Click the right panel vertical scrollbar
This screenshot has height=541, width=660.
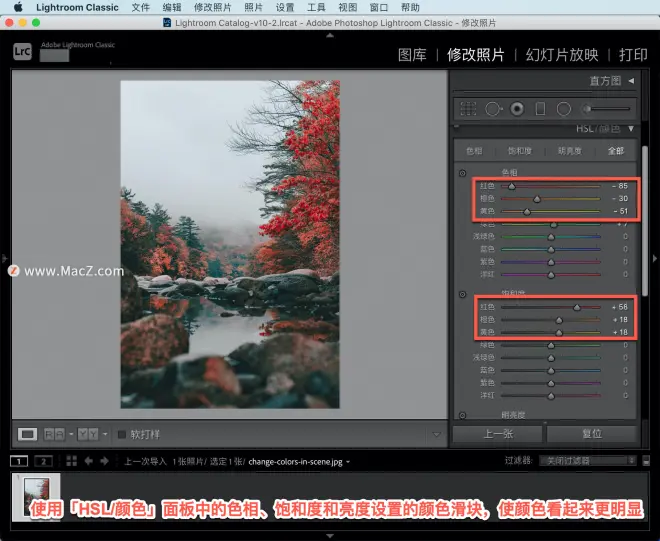(x=645, y=221)
